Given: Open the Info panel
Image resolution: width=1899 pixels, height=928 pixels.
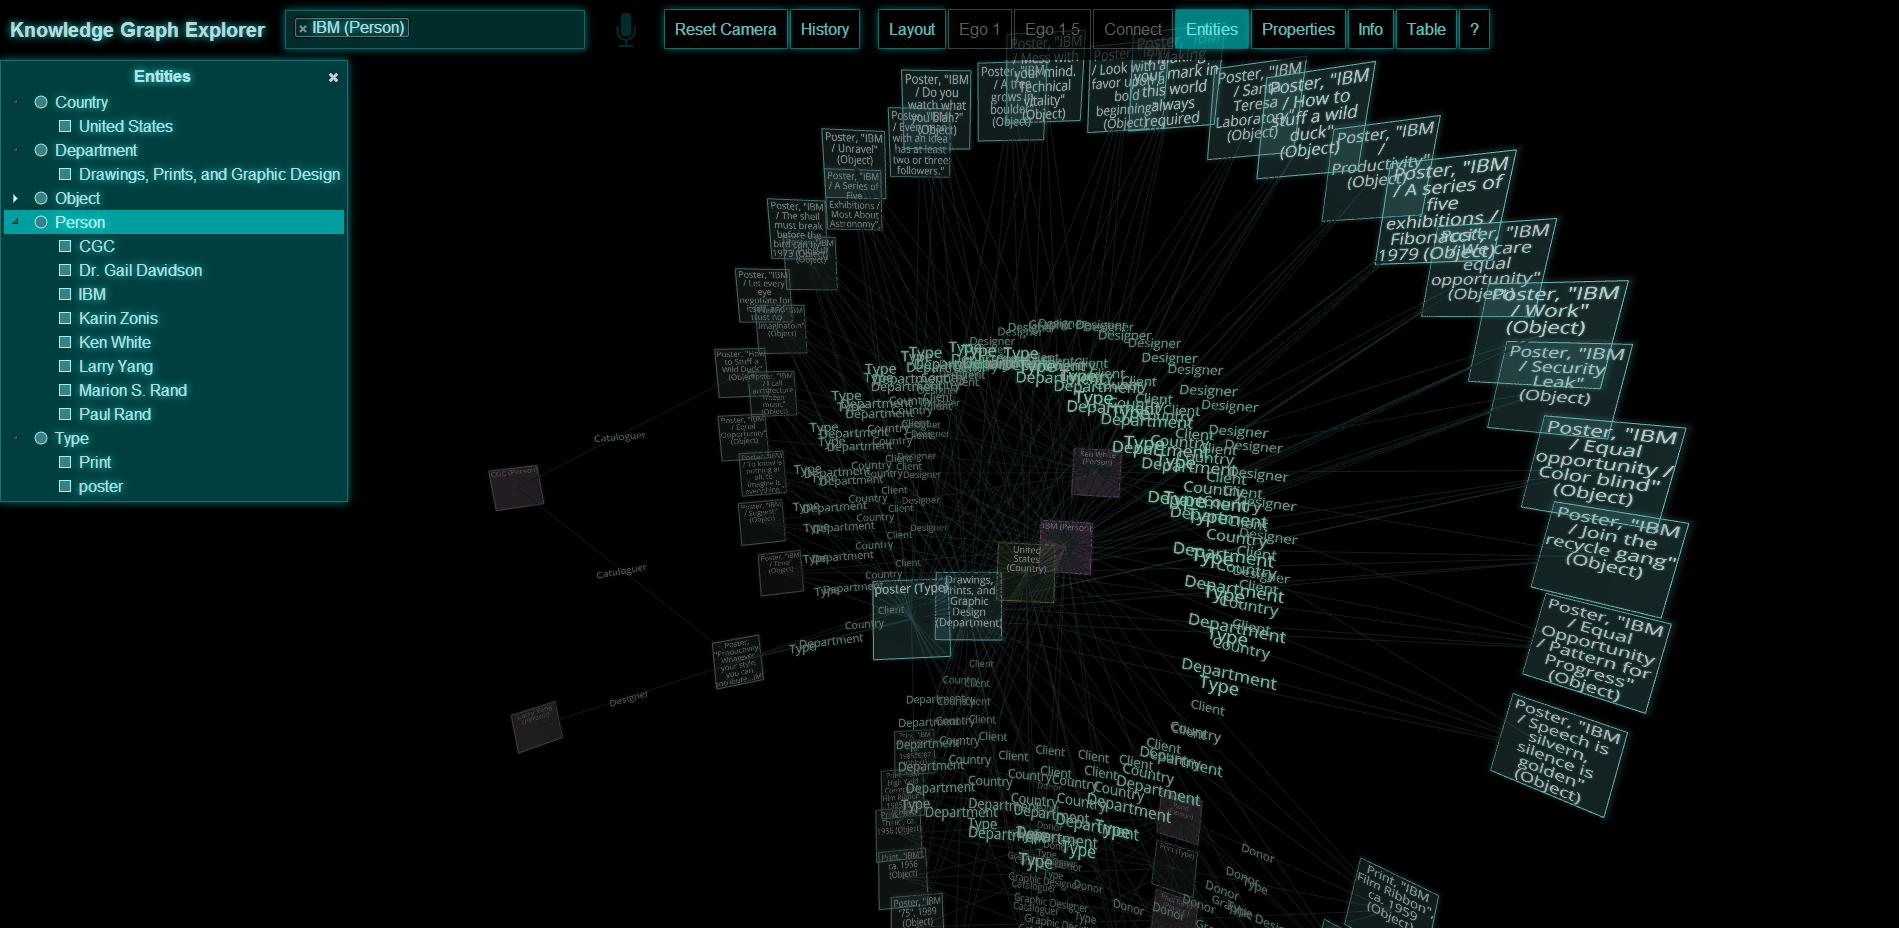Looking at the screenshot, I should 1370,29.
